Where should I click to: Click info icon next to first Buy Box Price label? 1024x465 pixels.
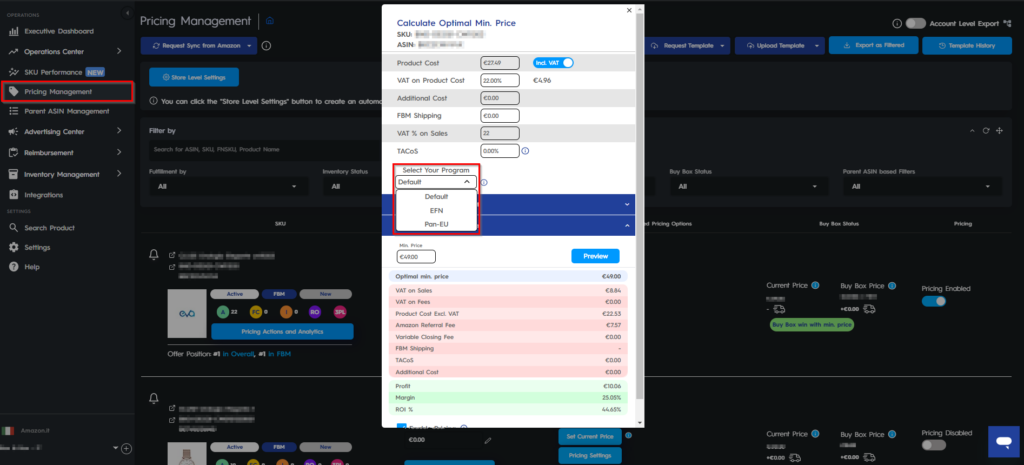892,285
